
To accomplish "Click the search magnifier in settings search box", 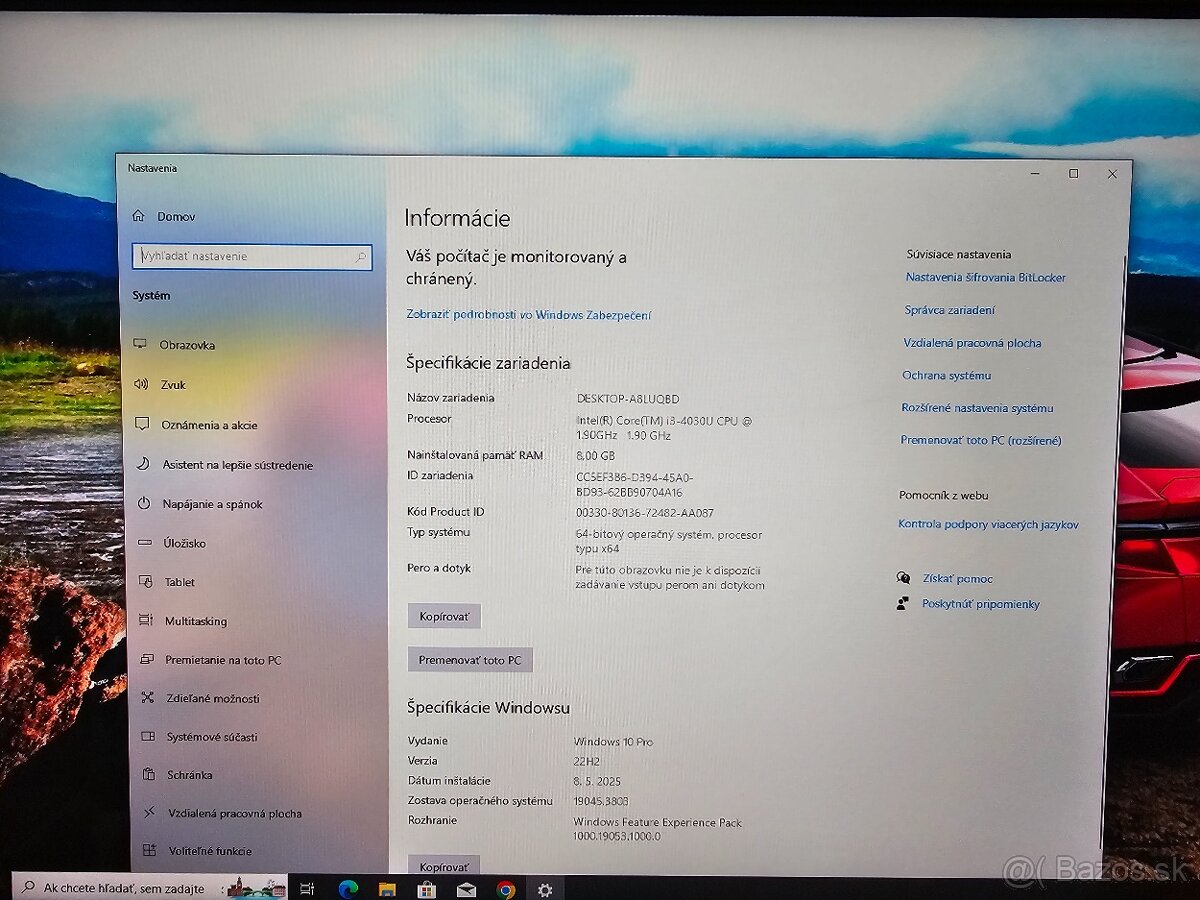I will (x=361, y=257).
